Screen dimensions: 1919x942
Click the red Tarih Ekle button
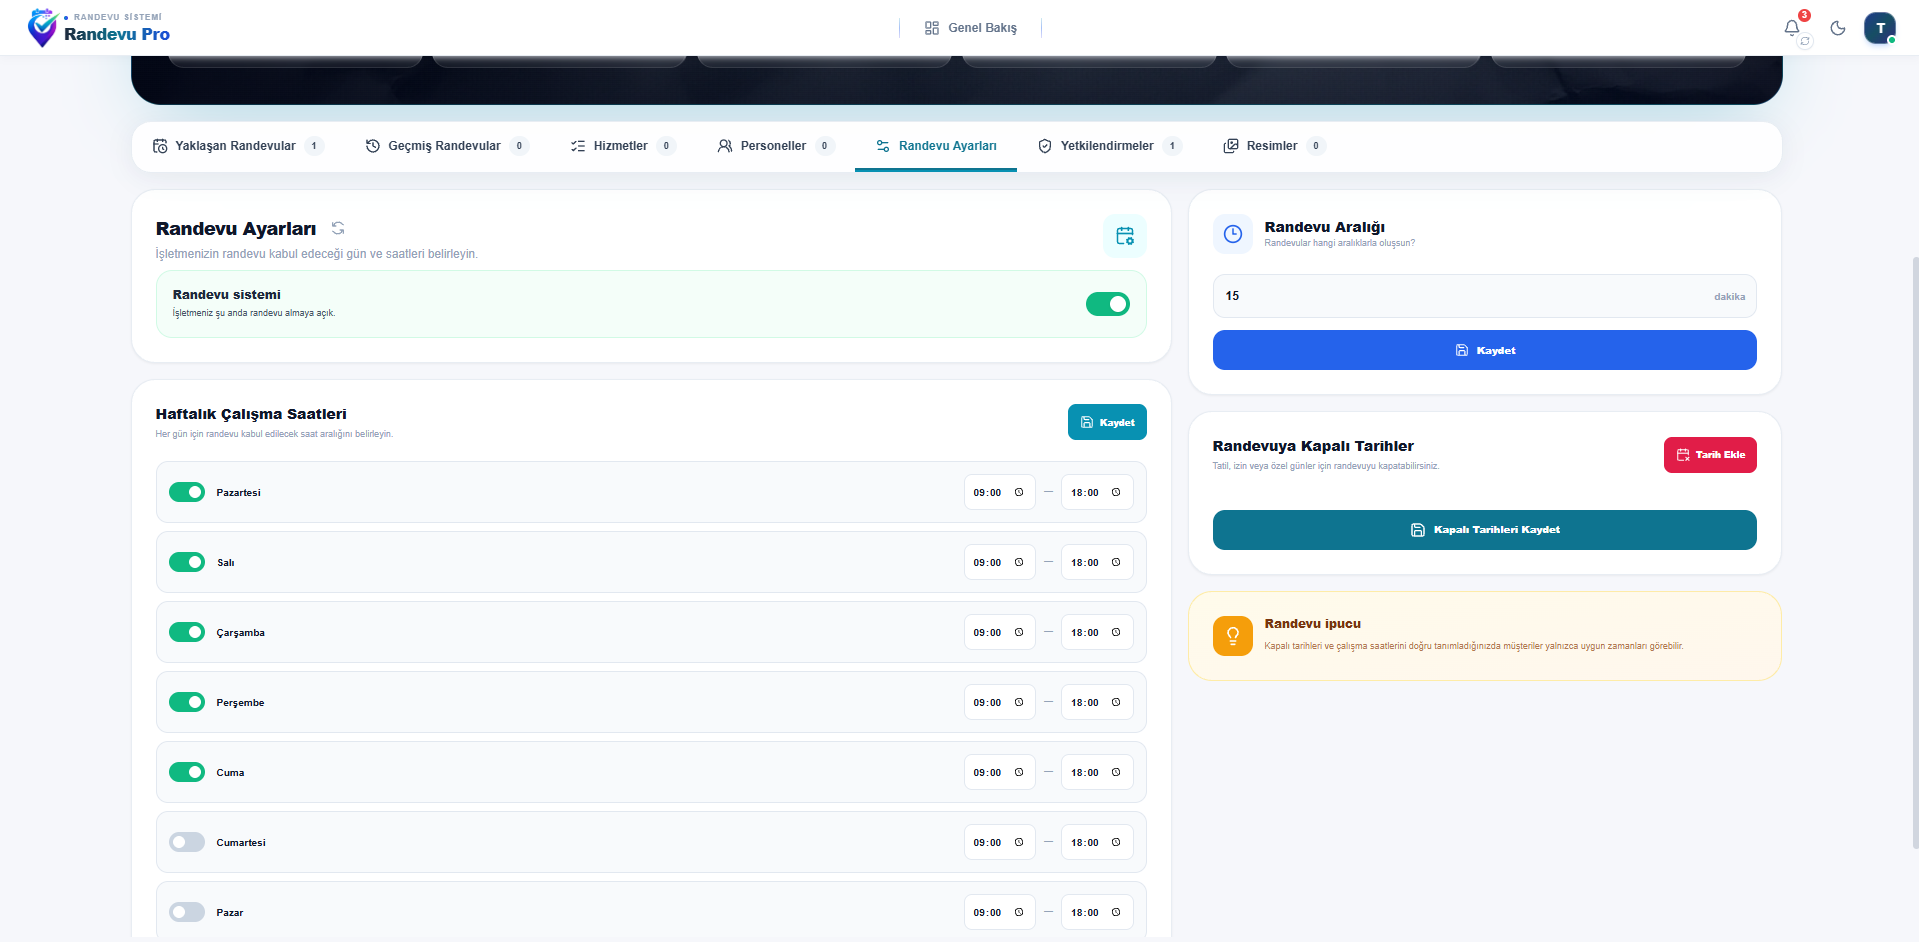(1710, 455)
